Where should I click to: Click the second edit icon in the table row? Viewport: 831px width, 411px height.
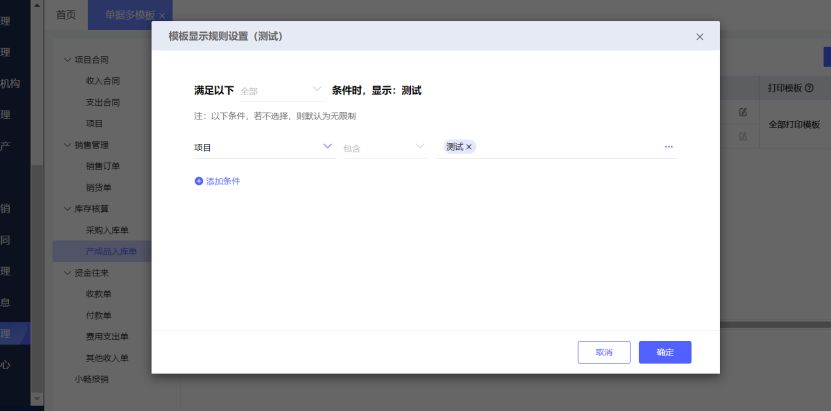(x=742, y=136)
